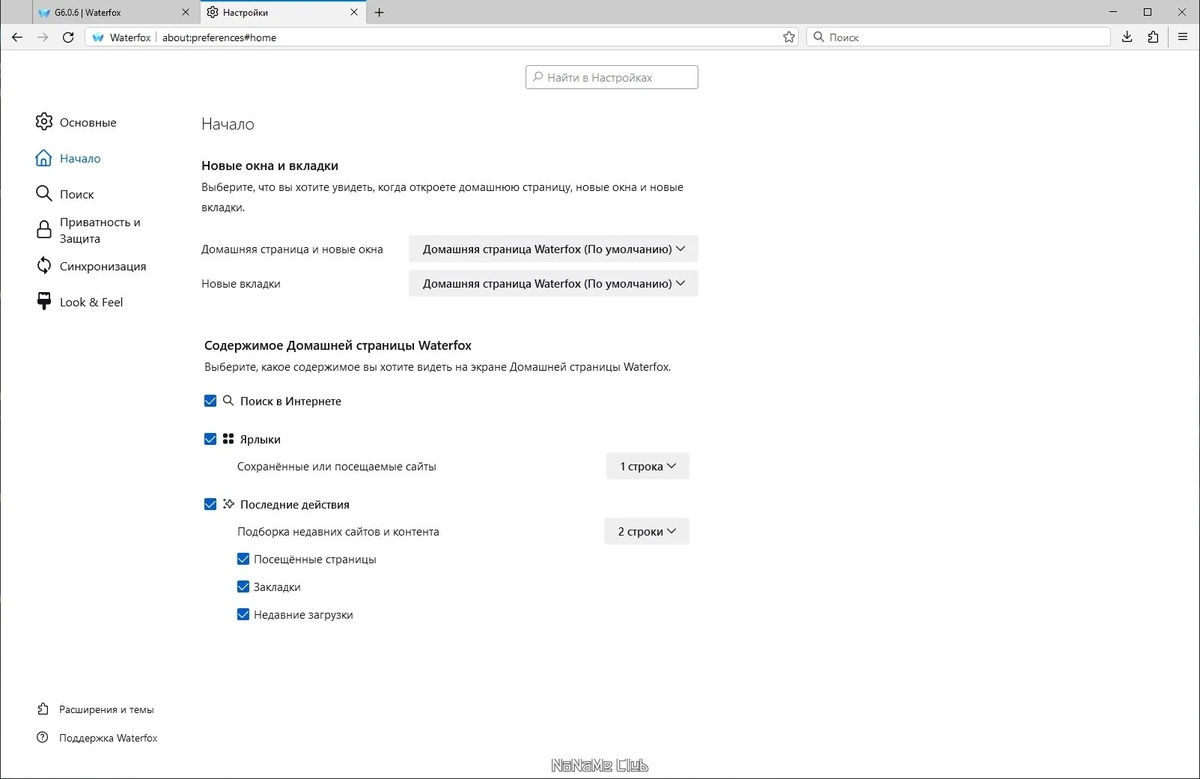Image resolution: width=1200 pixels, height=779 pixels.
Task: Open the Downloads panel icon
Action: point(1127,37)
